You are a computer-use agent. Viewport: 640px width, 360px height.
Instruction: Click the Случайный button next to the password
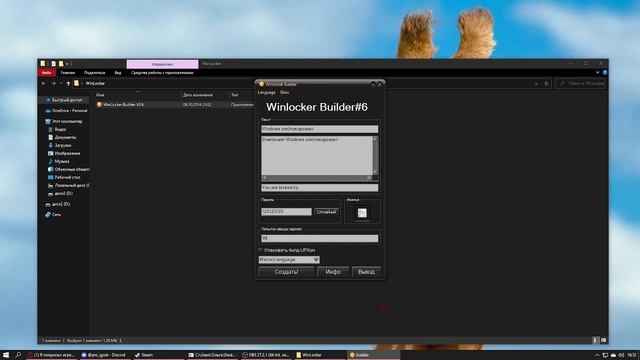(326, 212)
